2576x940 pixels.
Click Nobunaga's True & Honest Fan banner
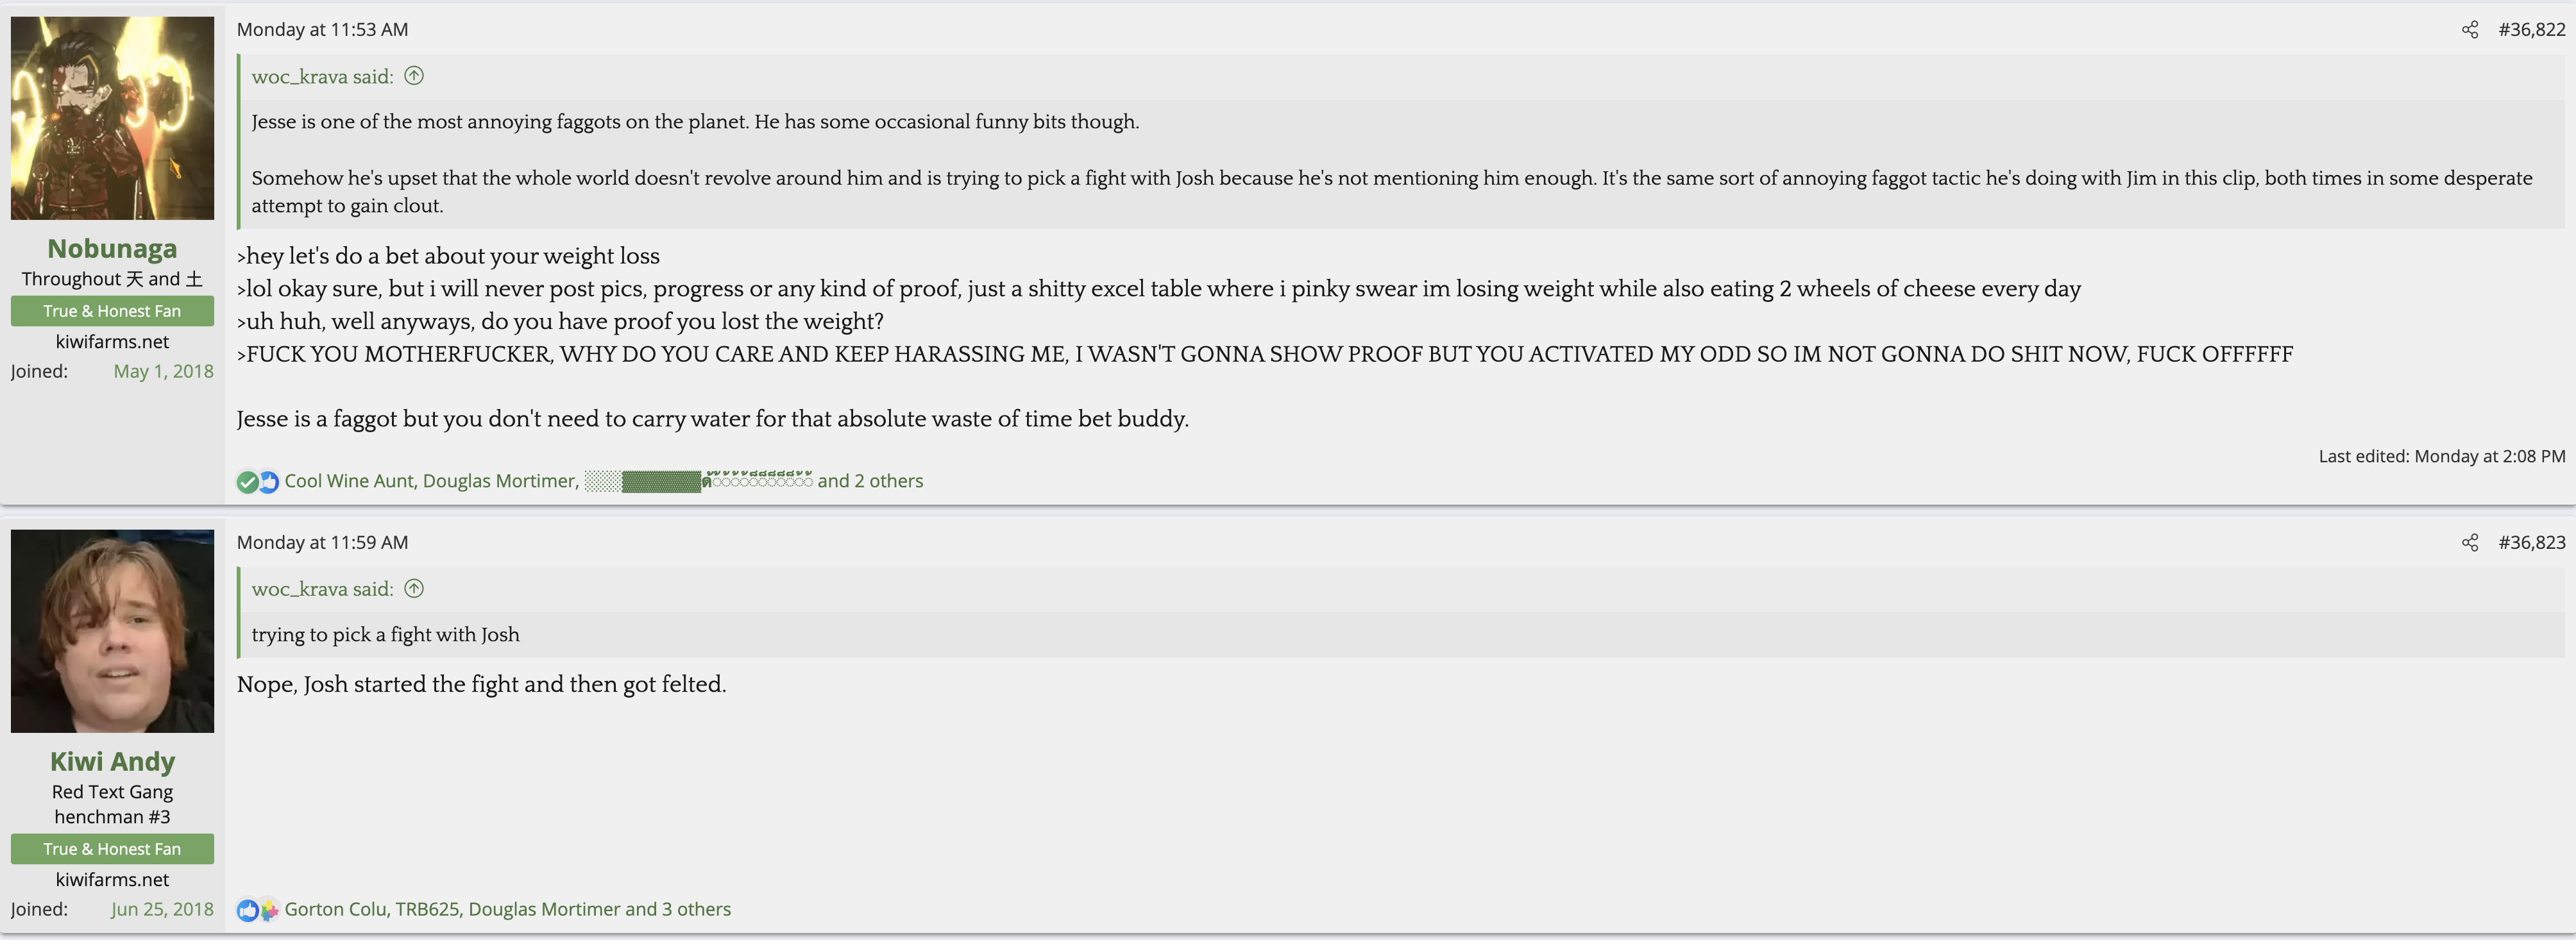(112, 311)
